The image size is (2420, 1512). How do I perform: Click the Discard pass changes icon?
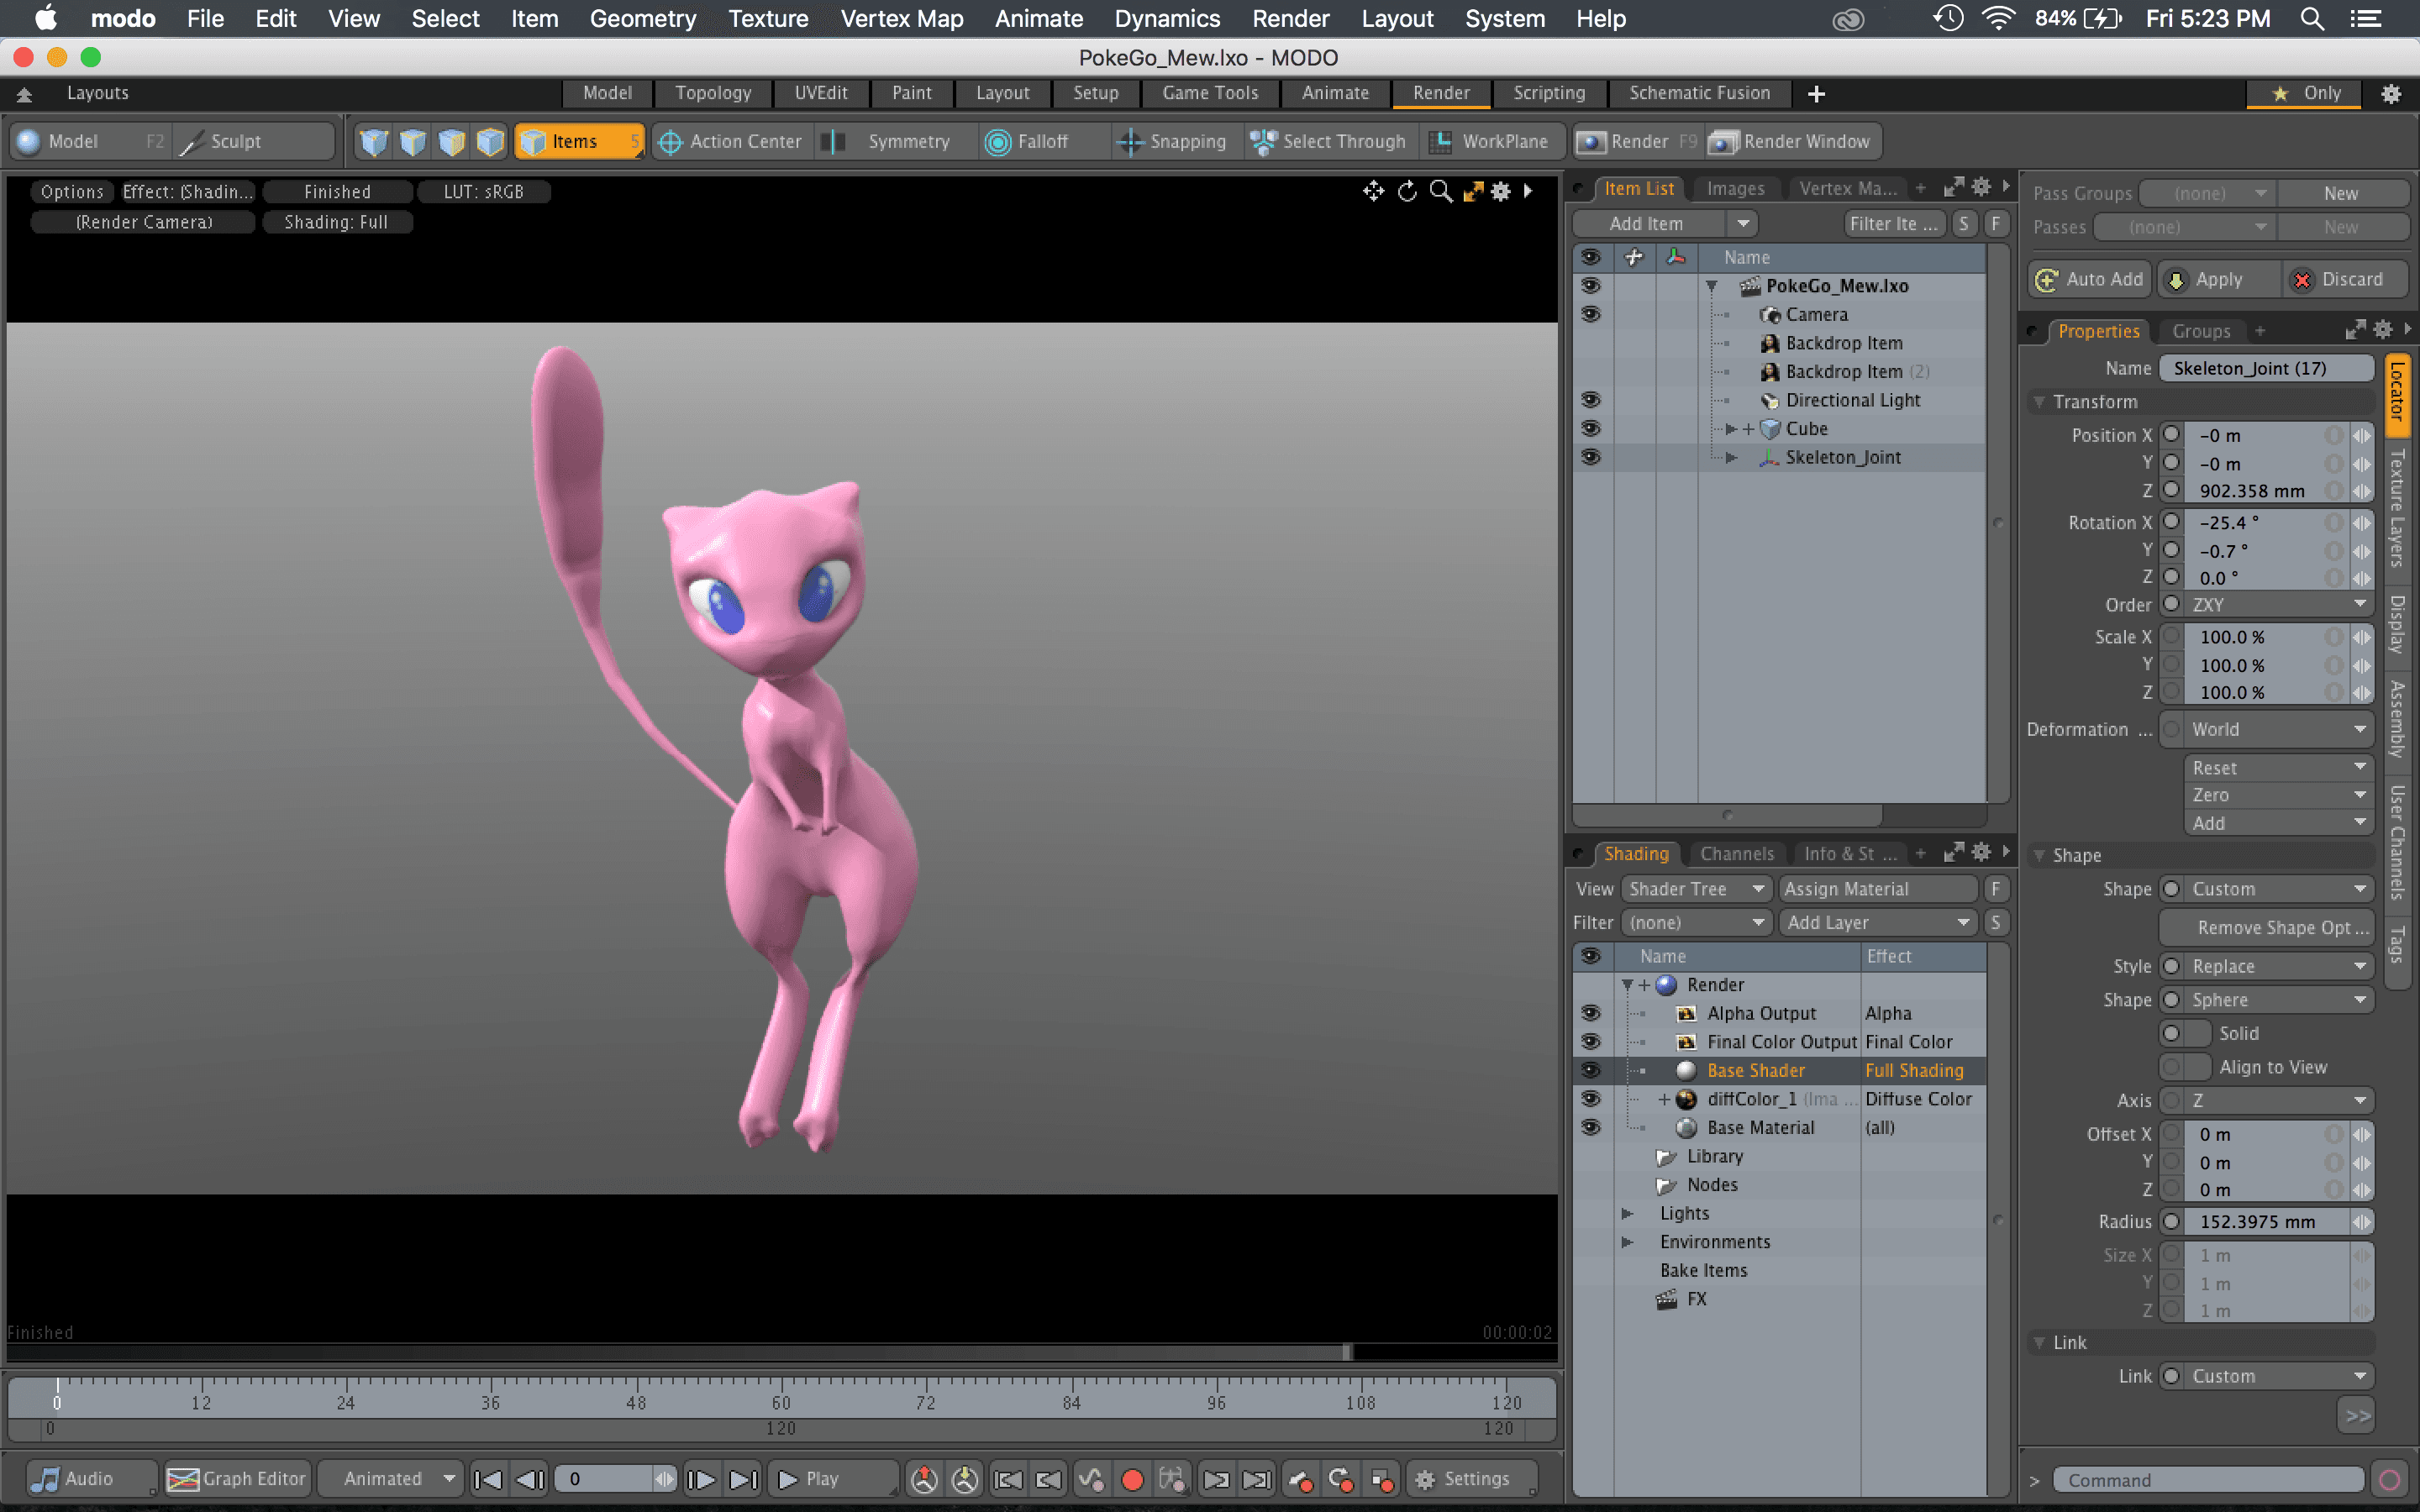[x=2301, y=280]
